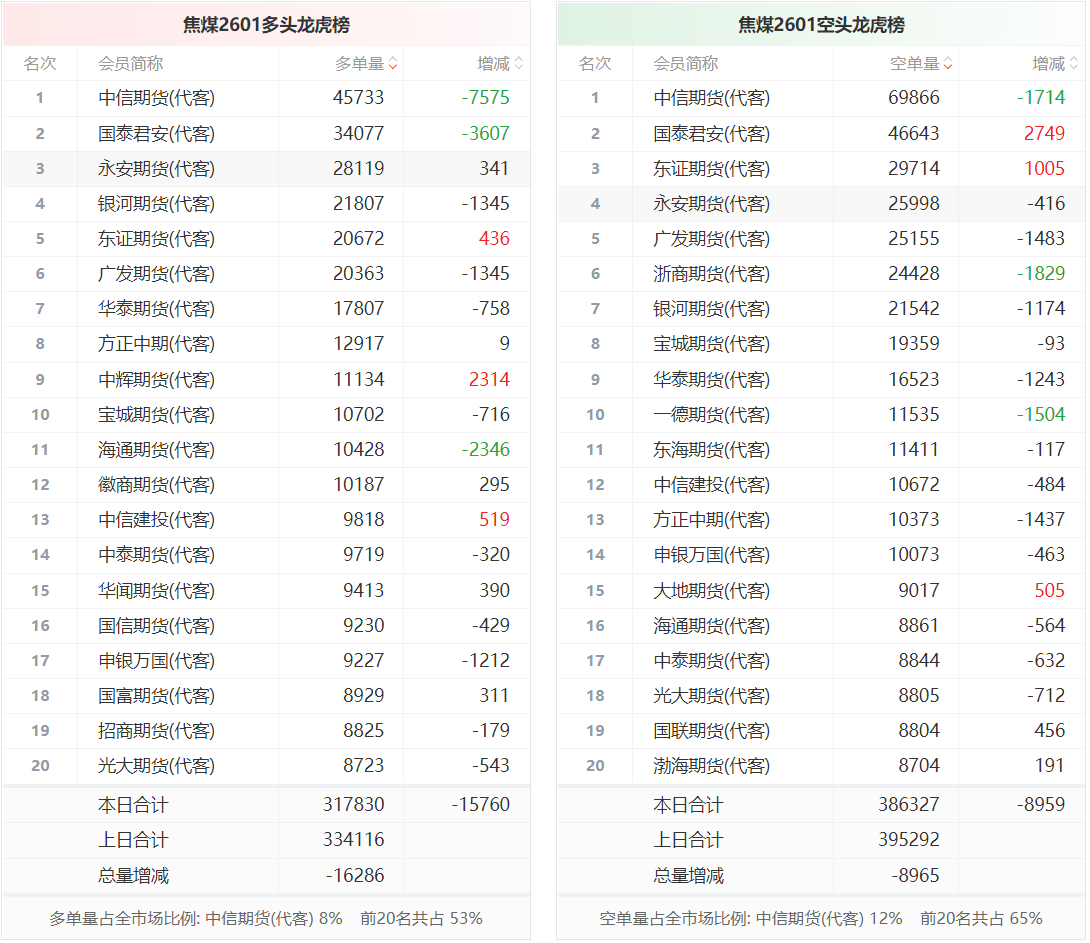This screenshot has width=1090, height=943.
Task: Click long previous-day total 334116
Action: click(x=354, y=840)
